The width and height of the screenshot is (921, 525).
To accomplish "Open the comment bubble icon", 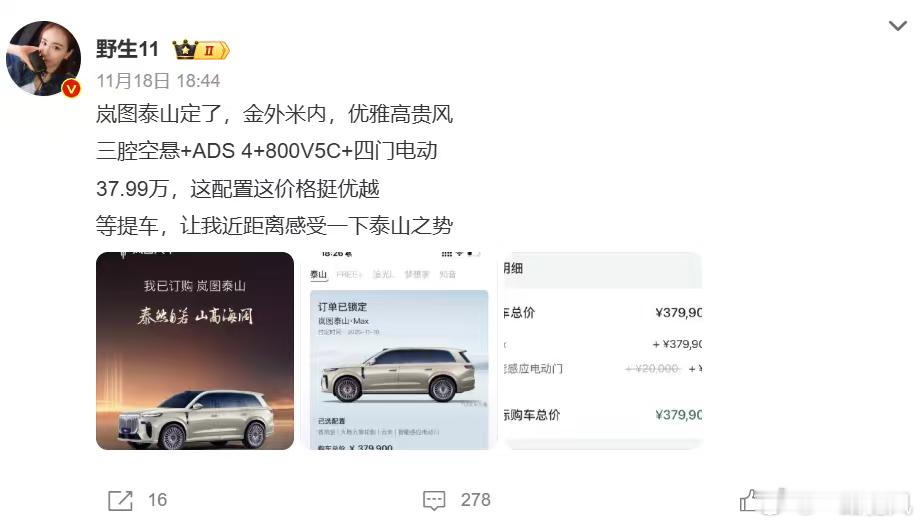I will [x=434, y=500].
